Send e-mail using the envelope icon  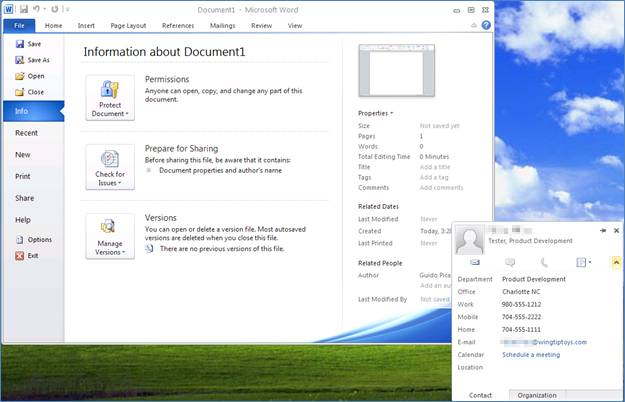tap(475, 262)
